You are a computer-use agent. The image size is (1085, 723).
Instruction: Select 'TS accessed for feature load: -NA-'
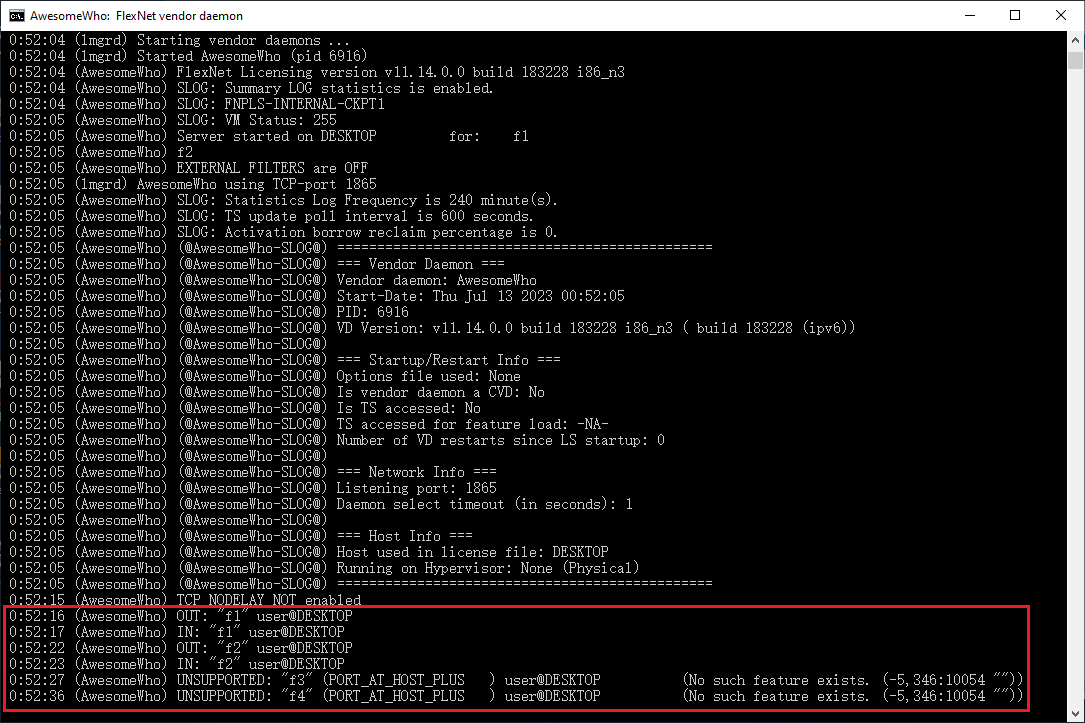point(473,423)
